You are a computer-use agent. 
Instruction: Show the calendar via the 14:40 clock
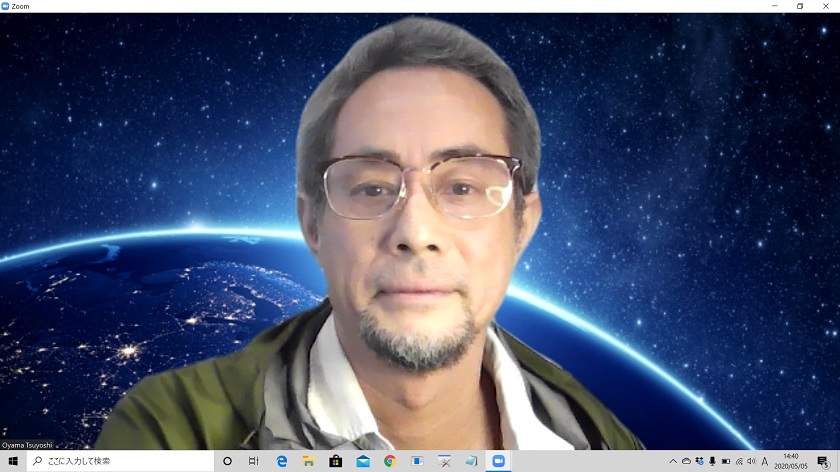[x=791, y=461]
